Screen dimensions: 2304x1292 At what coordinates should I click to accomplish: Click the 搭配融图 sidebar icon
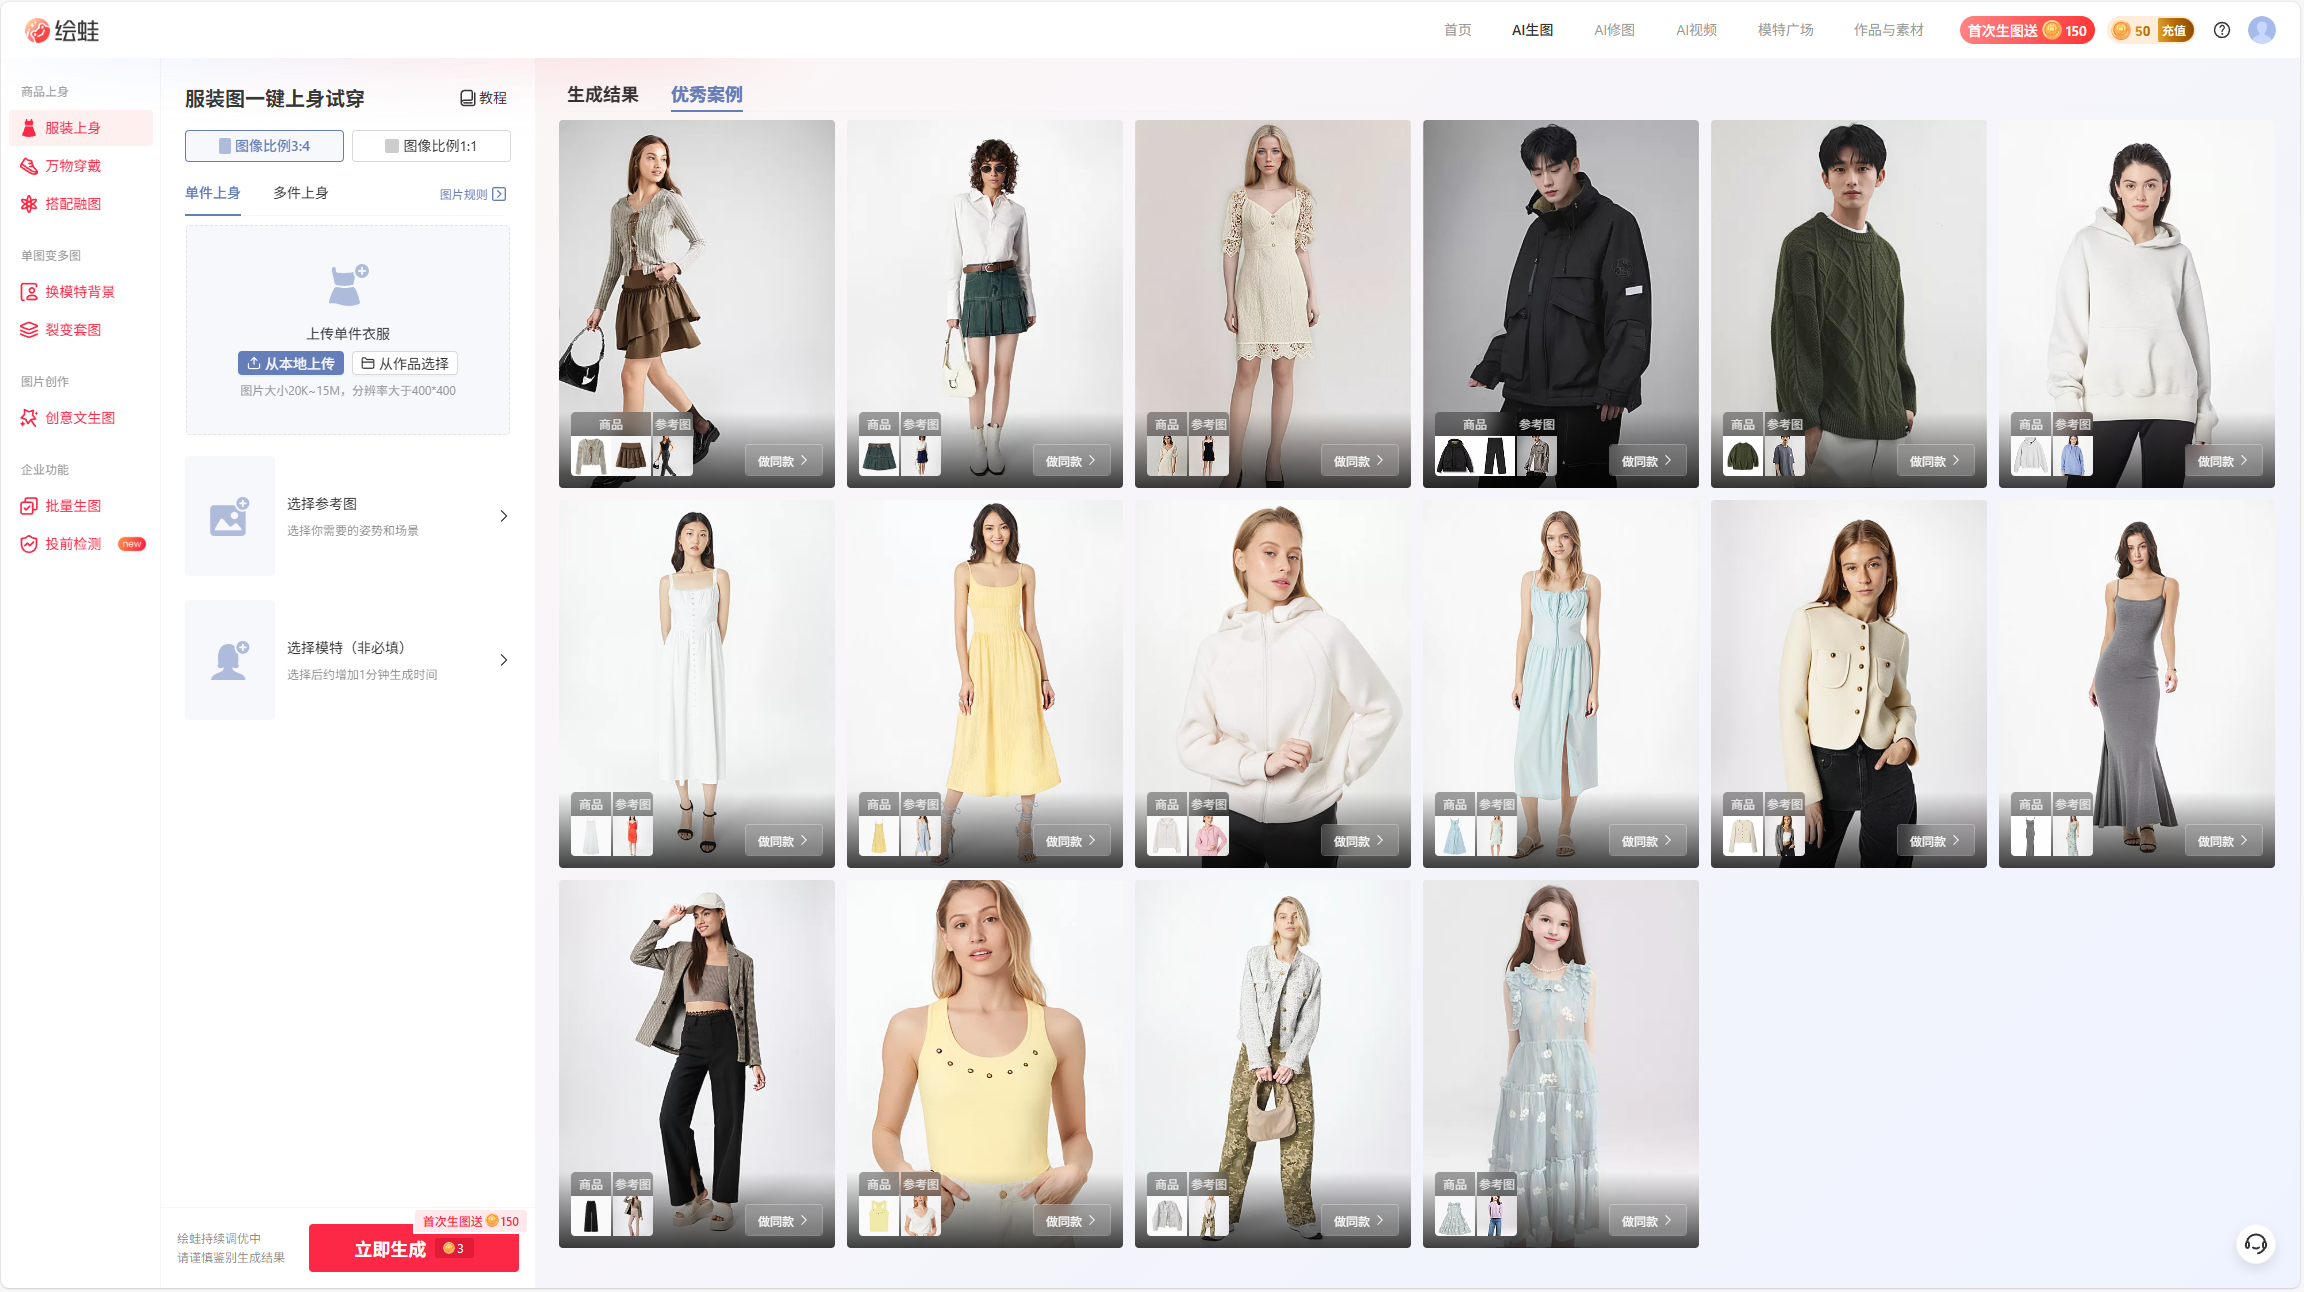click(x=29, y=204)
